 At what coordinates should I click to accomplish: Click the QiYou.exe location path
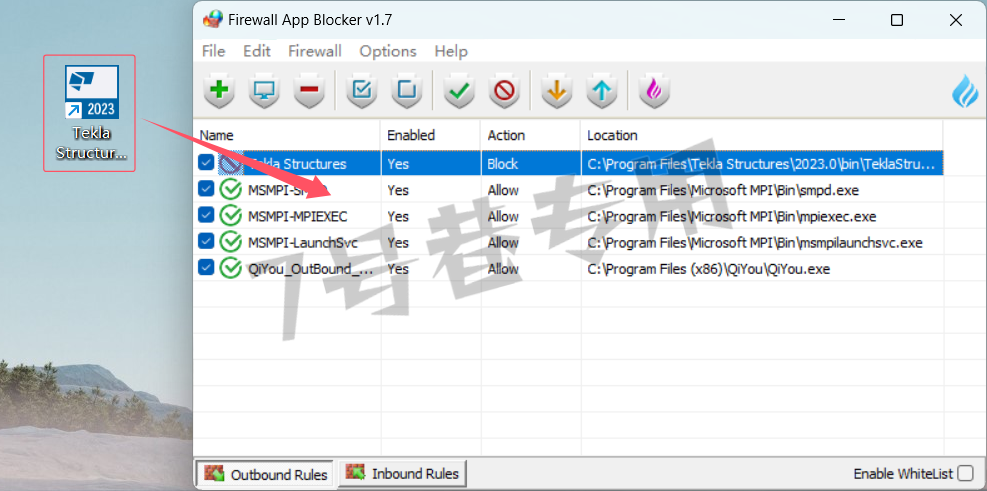tap(709, 269)
